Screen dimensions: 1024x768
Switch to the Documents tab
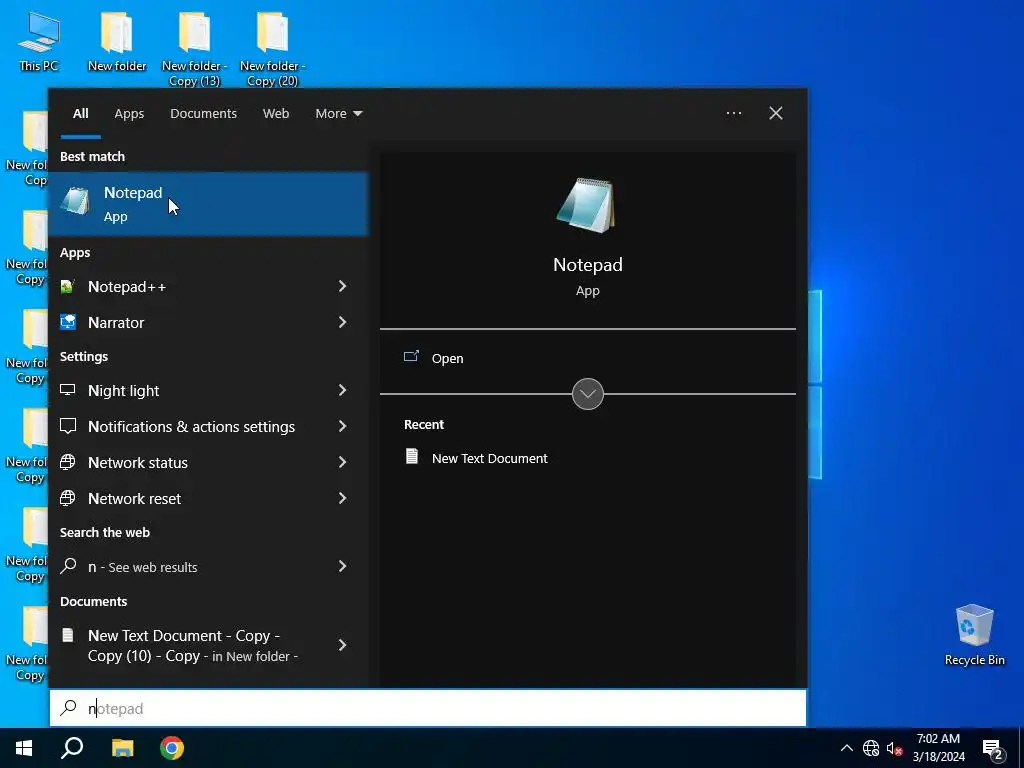(x=203, y=114)
